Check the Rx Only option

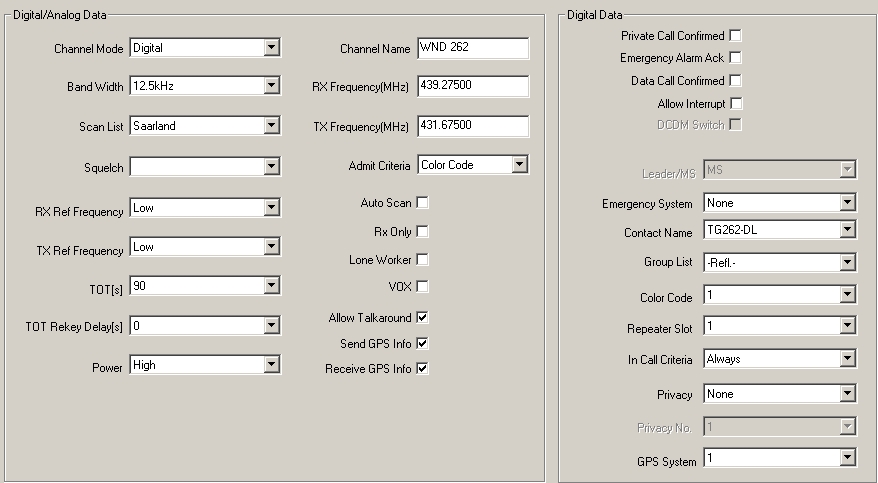pos(423,231)
